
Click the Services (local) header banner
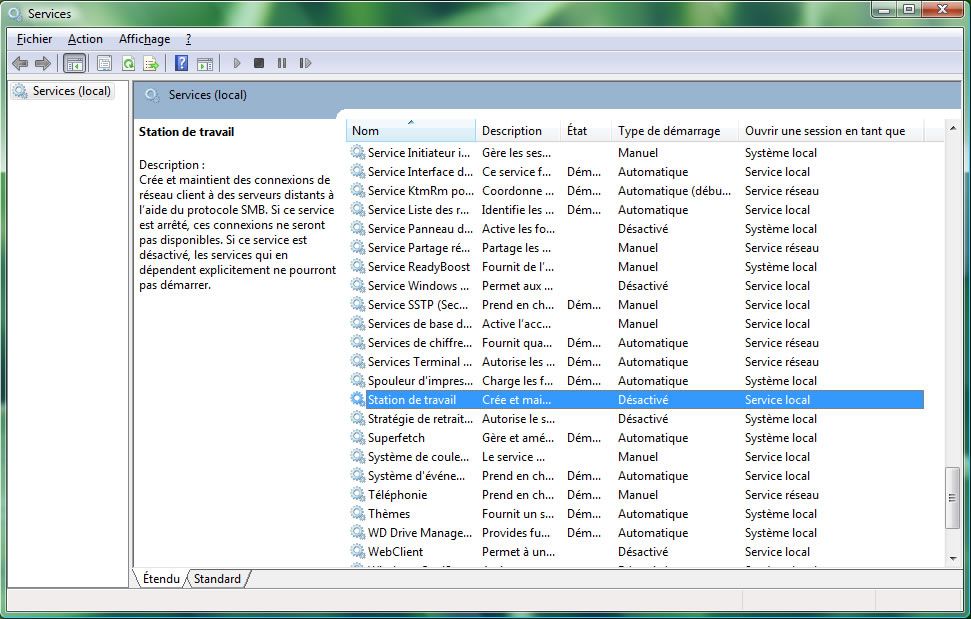click(x=547, y=95)
